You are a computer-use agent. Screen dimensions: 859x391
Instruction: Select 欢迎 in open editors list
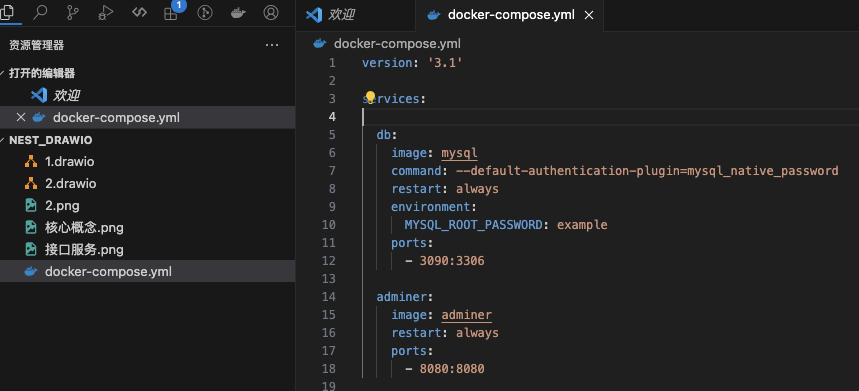point(147,95)
